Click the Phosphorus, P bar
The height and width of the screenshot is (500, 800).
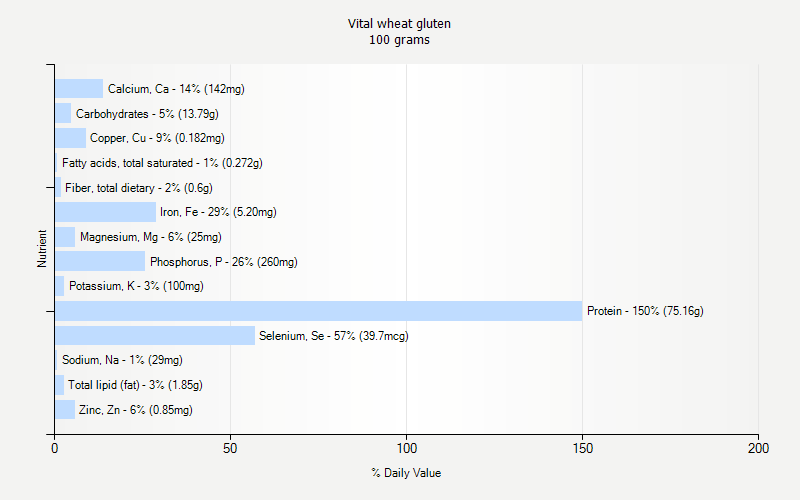click(100, 262)
